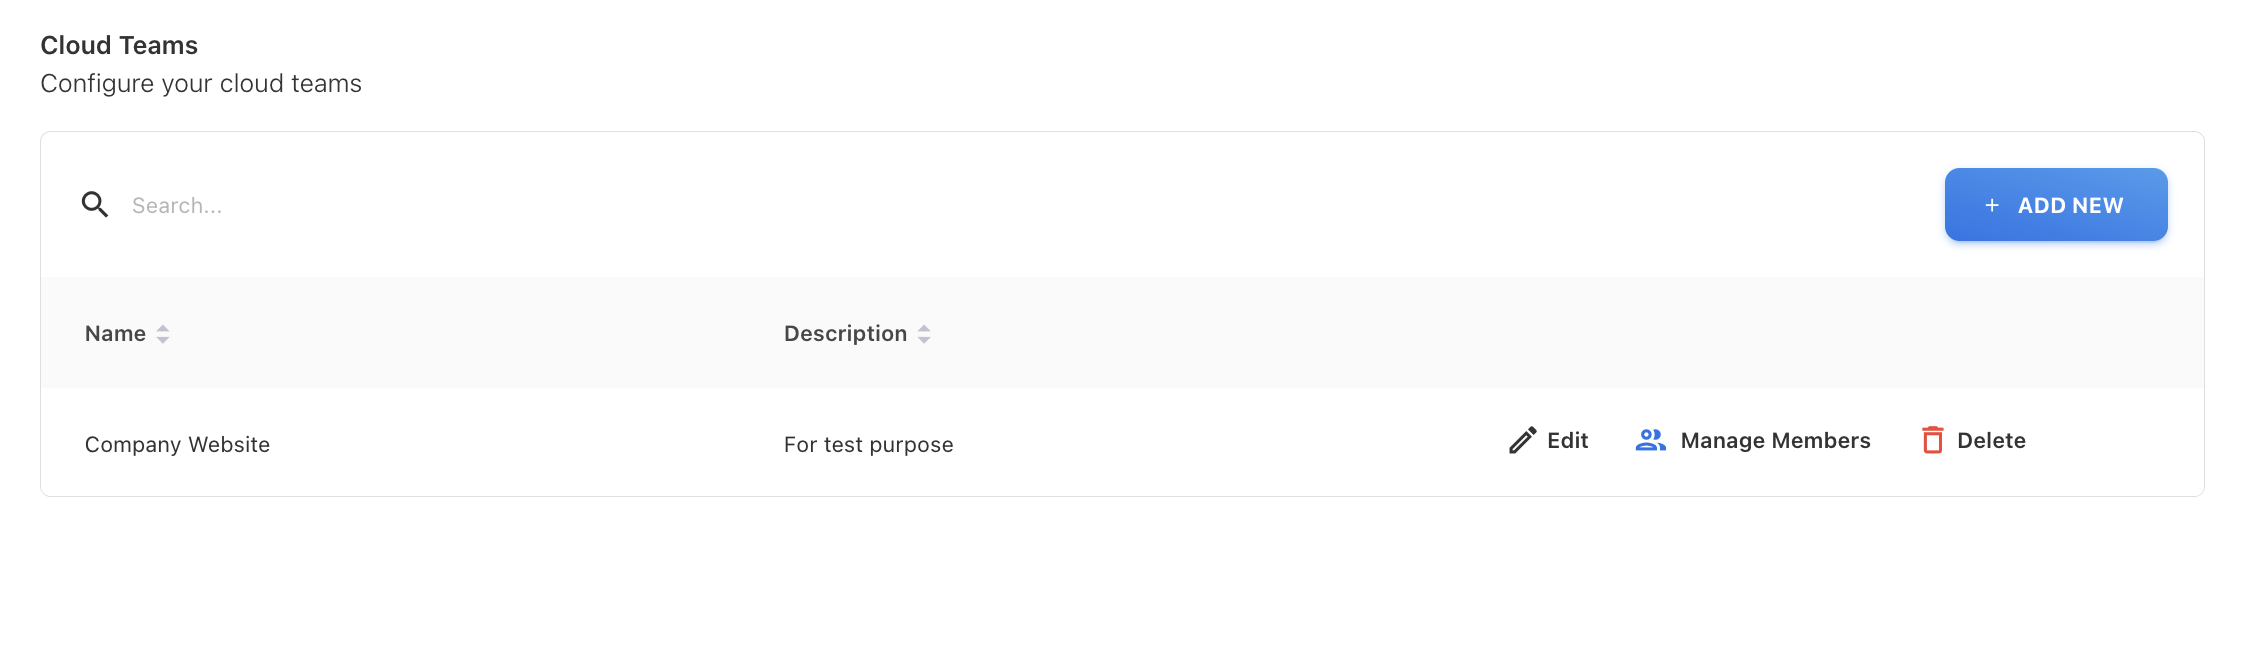Delete the Company Website team
The image size is (2242, 660).
point(1990,441)
